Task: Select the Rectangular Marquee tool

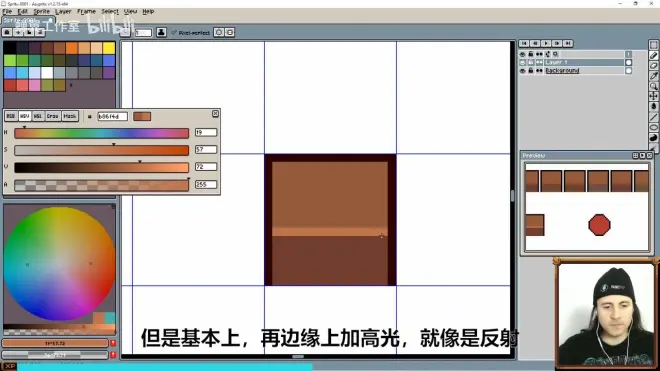Action: click(x=653, y=45)
